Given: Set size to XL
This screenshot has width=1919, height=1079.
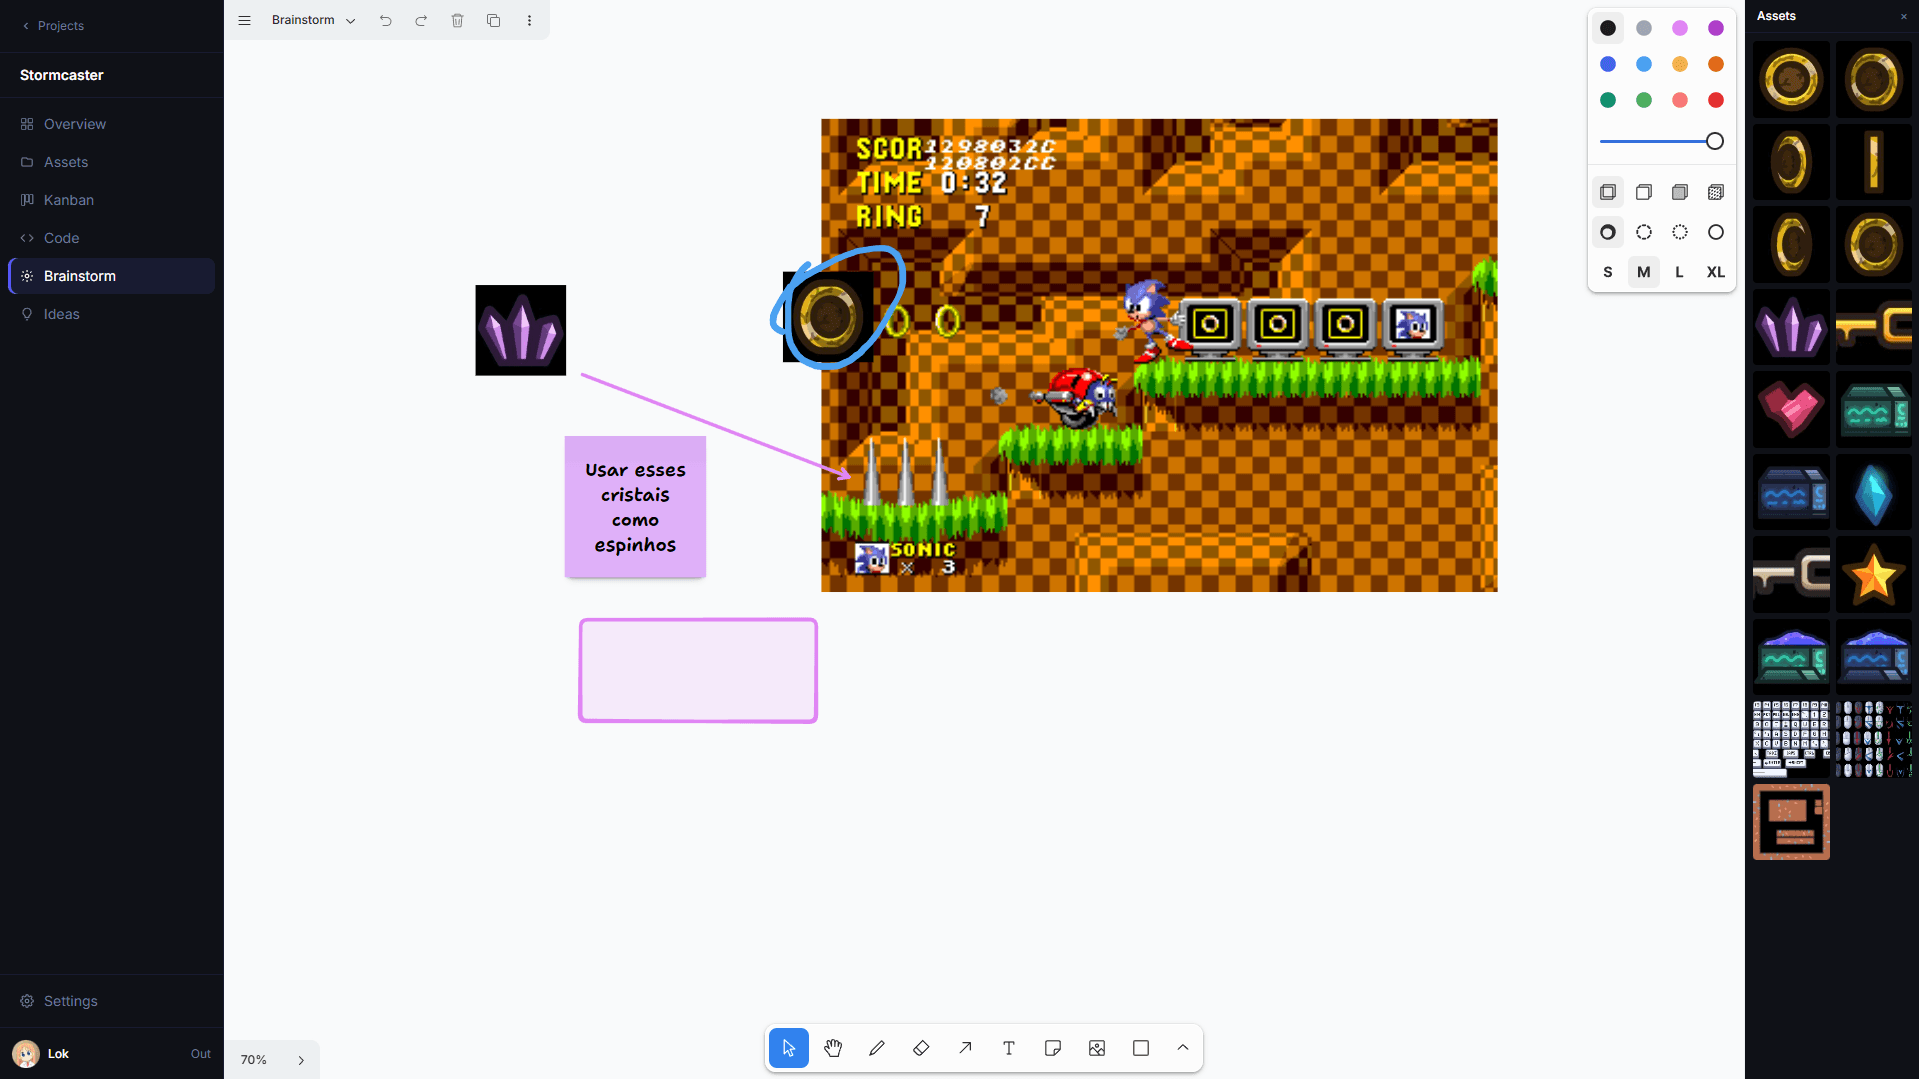Looking at the screenshot, I should [1716, 272].
